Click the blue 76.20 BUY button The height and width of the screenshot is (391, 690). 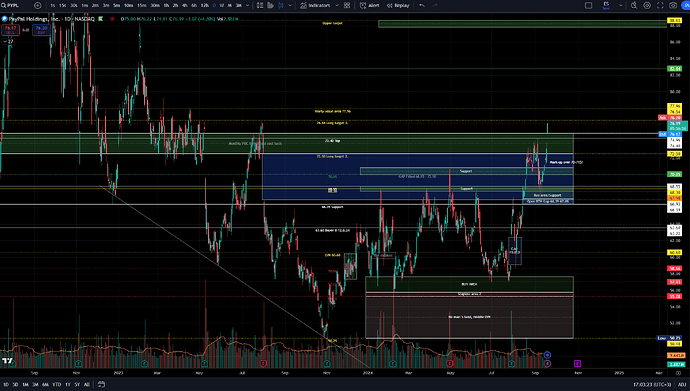[41, 30]
